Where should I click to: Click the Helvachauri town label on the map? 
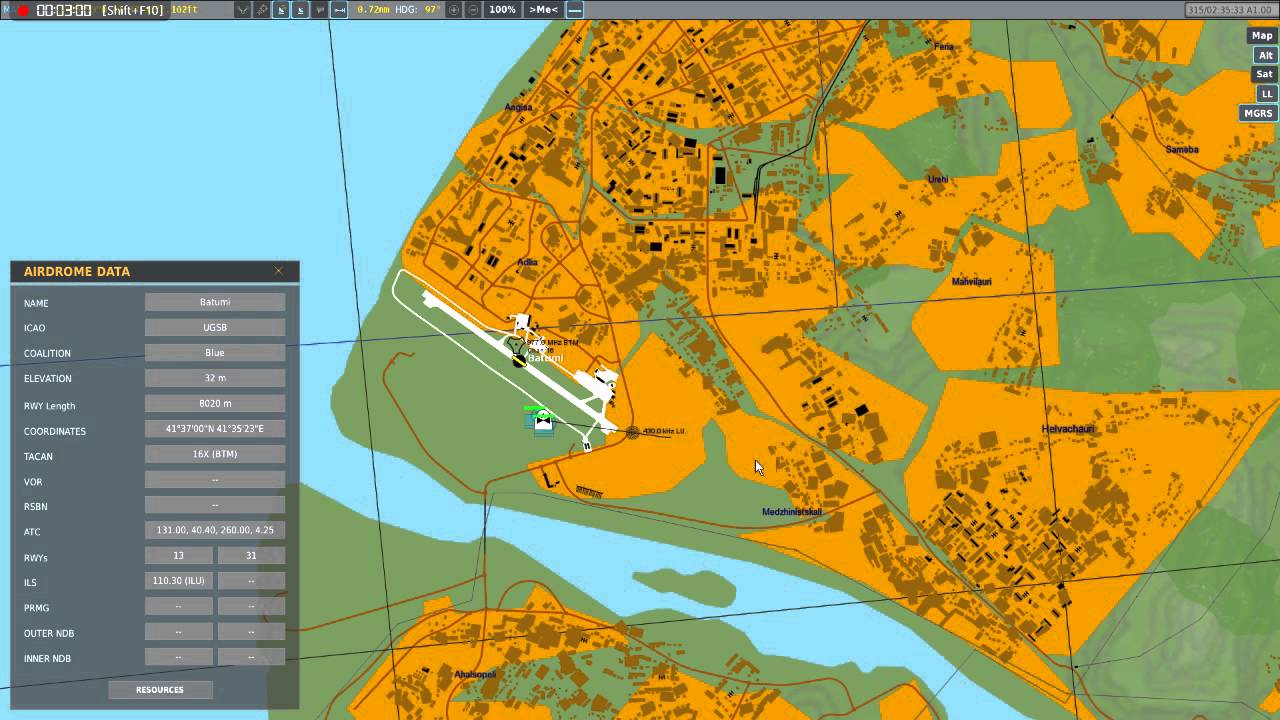(1068, 429)
